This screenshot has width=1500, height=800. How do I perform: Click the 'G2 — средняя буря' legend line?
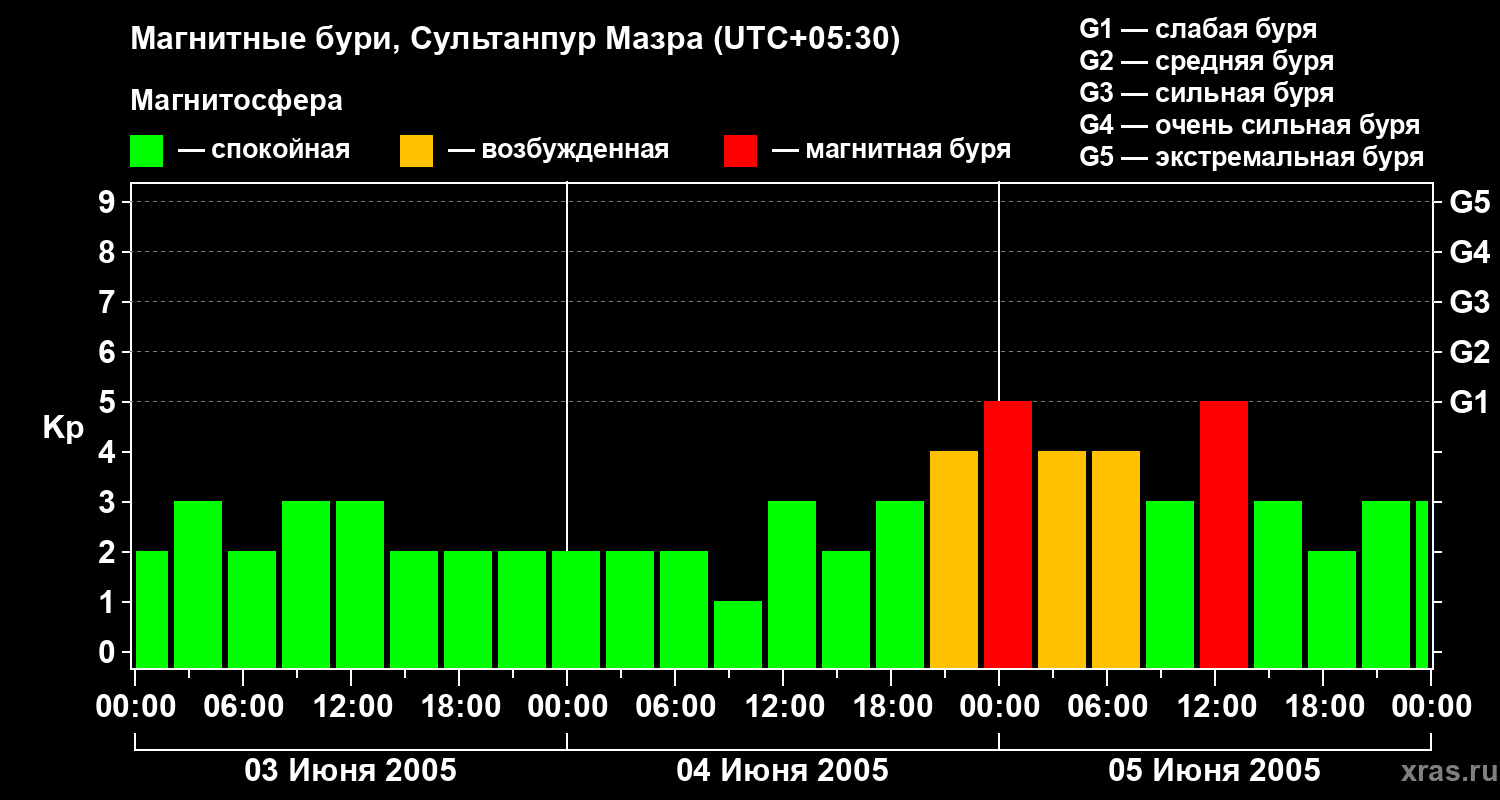pos(1207,61)
